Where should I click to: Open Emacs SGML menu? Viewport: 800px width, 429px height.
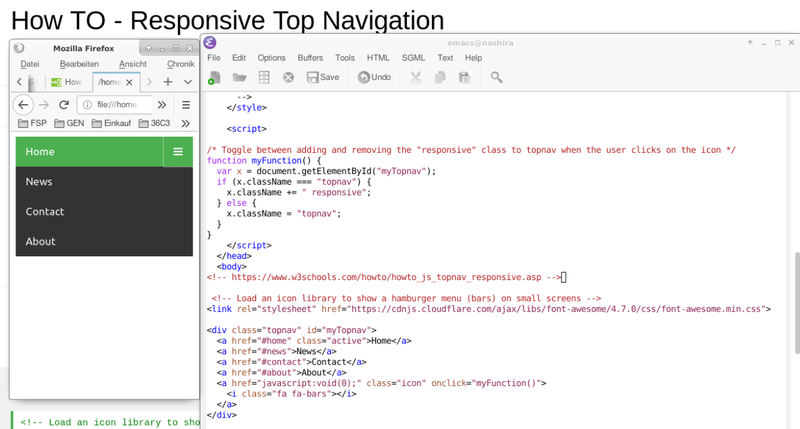(413, 58)
